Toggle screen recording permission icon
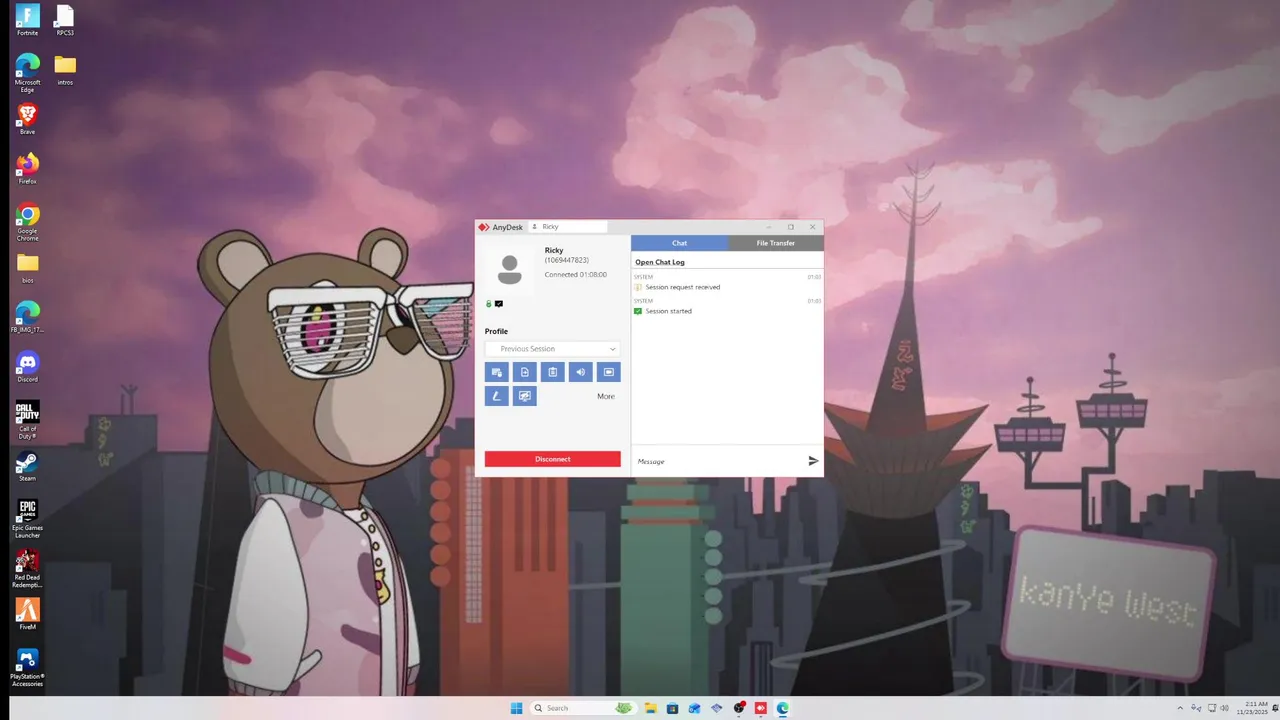Viewport: 1280px width, 720px height. (x=609, y=372)
